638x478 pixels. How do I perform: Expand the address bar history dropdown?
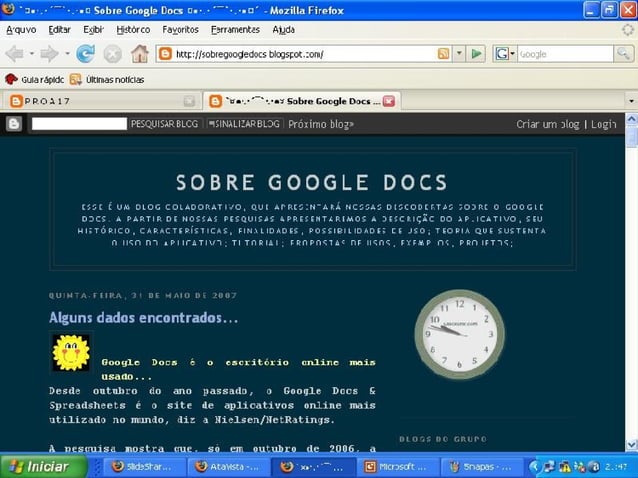[459, 54]
